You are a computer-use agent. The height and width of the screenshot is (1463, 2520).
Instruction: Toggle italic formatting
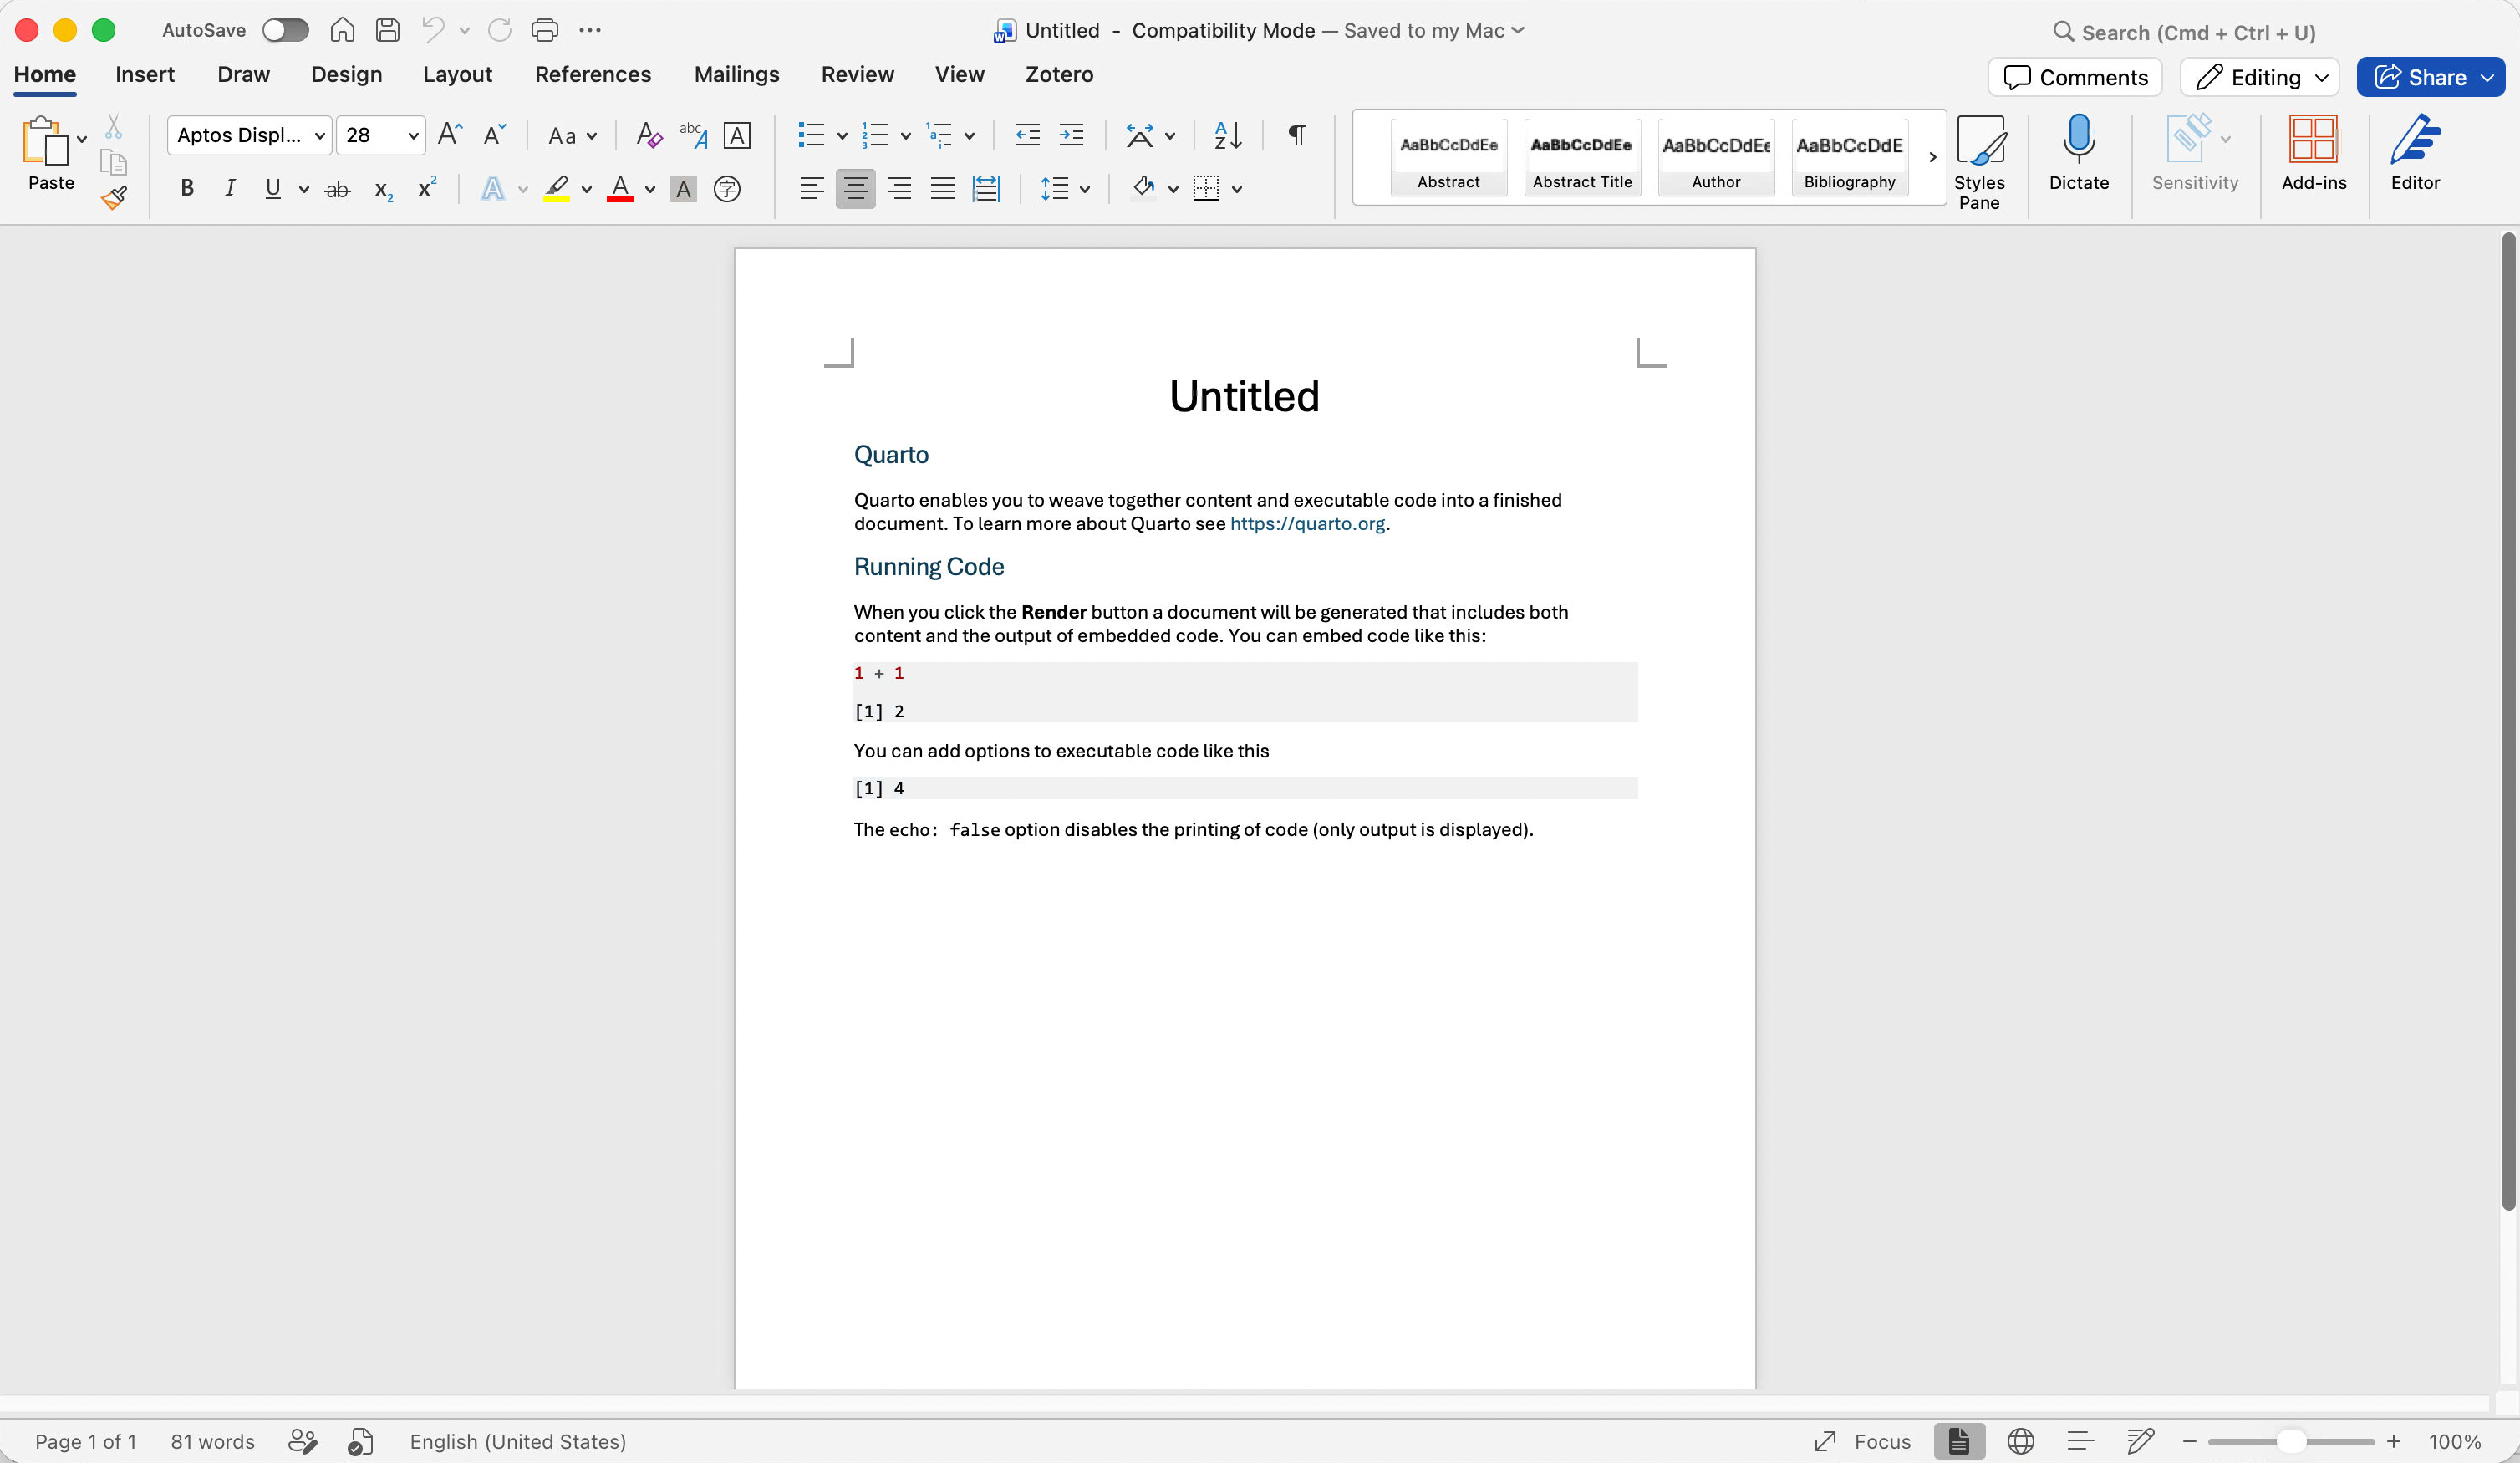pyautogui.click(x=230, y=189)
